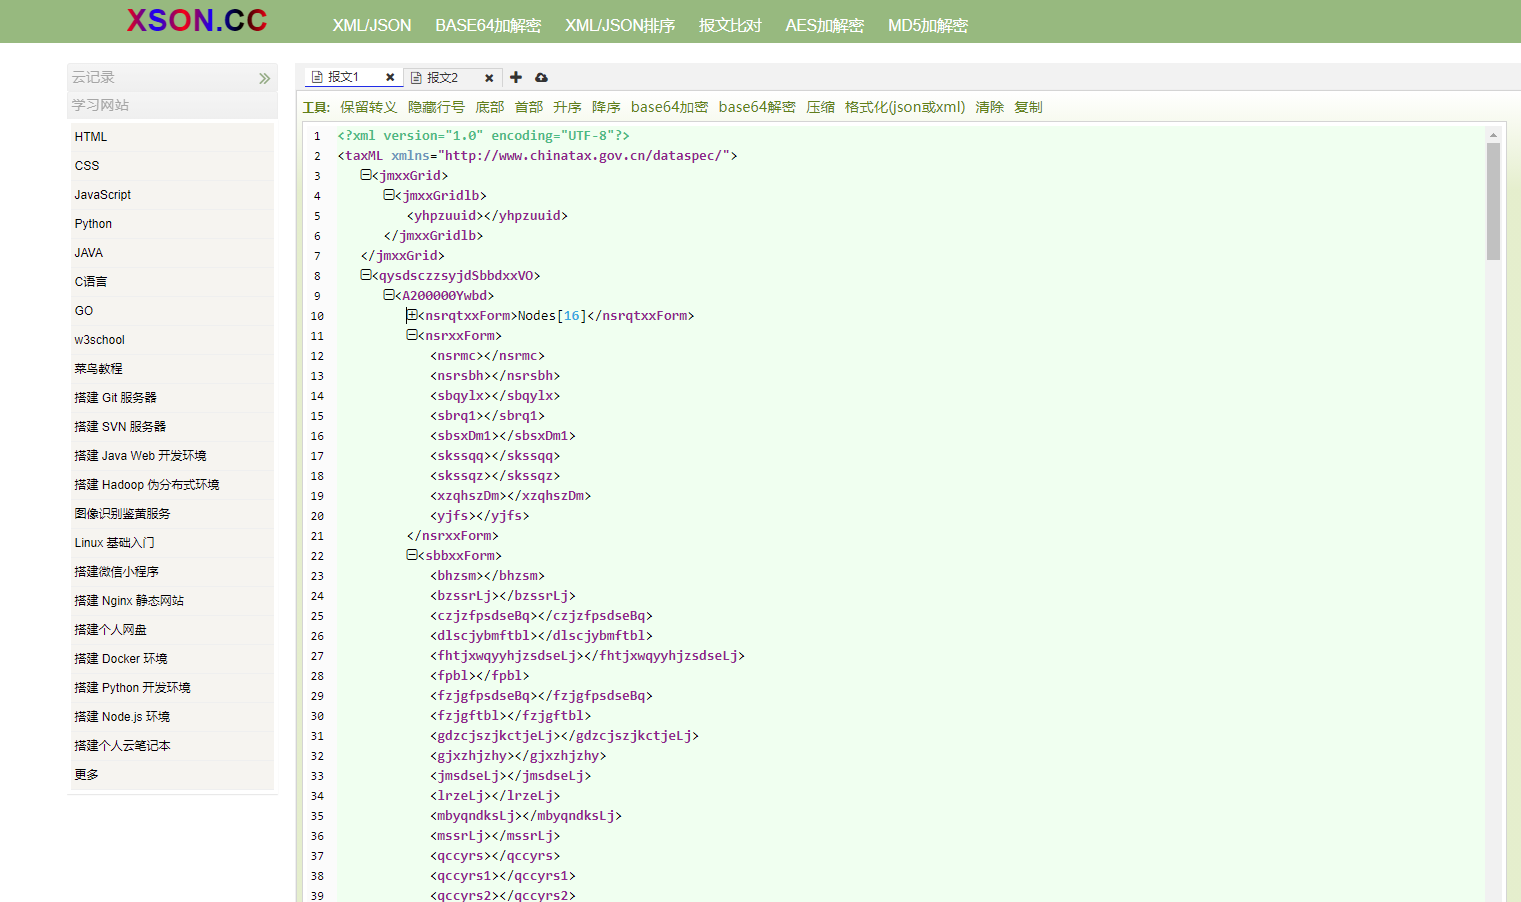Collapse the A200000Ywbd node
Screen dimensions: 1521x902
pyautogui.click(x=389, y=295)
